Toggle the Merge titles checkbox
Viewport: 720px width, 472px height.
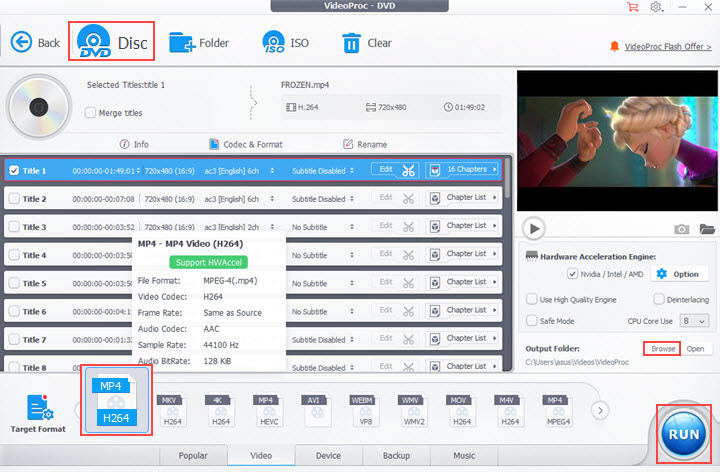pyautogui.click(x=90, y=112)
